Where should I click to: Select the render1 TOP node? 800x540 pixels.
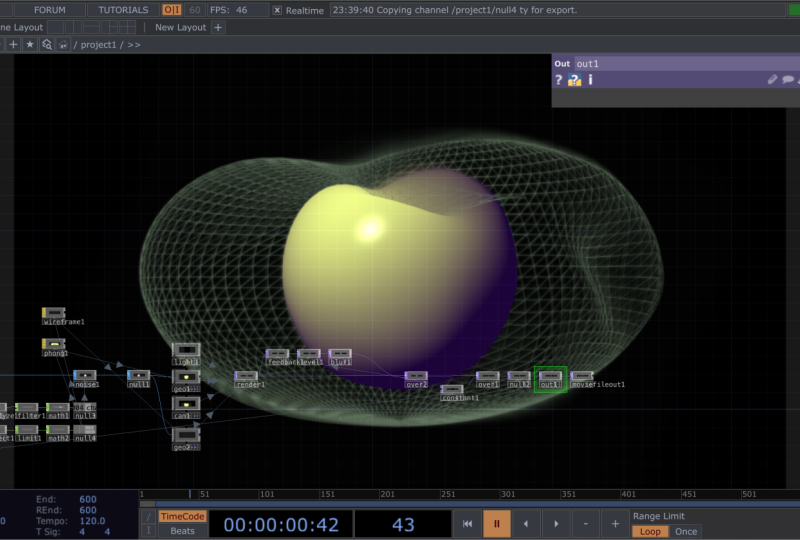tap(246, 376)
